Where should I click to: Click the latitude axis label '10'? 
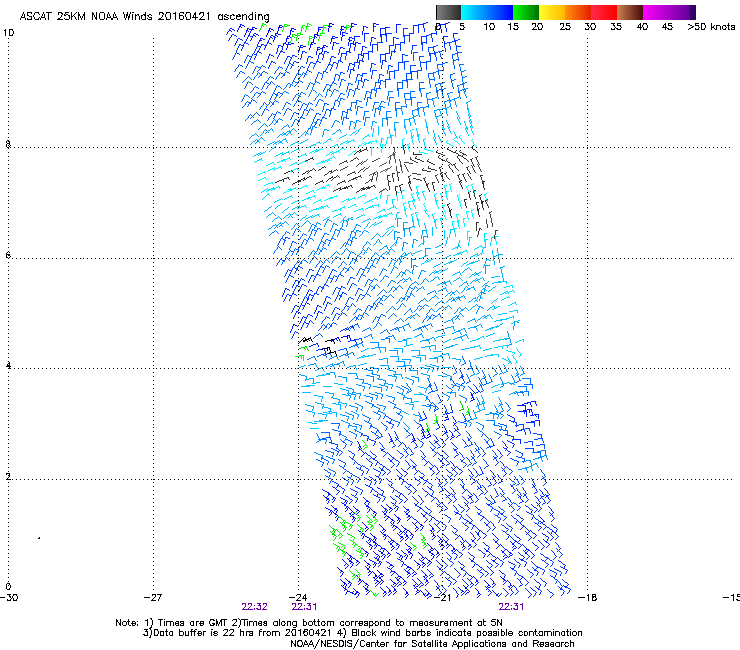pos(8,33)
